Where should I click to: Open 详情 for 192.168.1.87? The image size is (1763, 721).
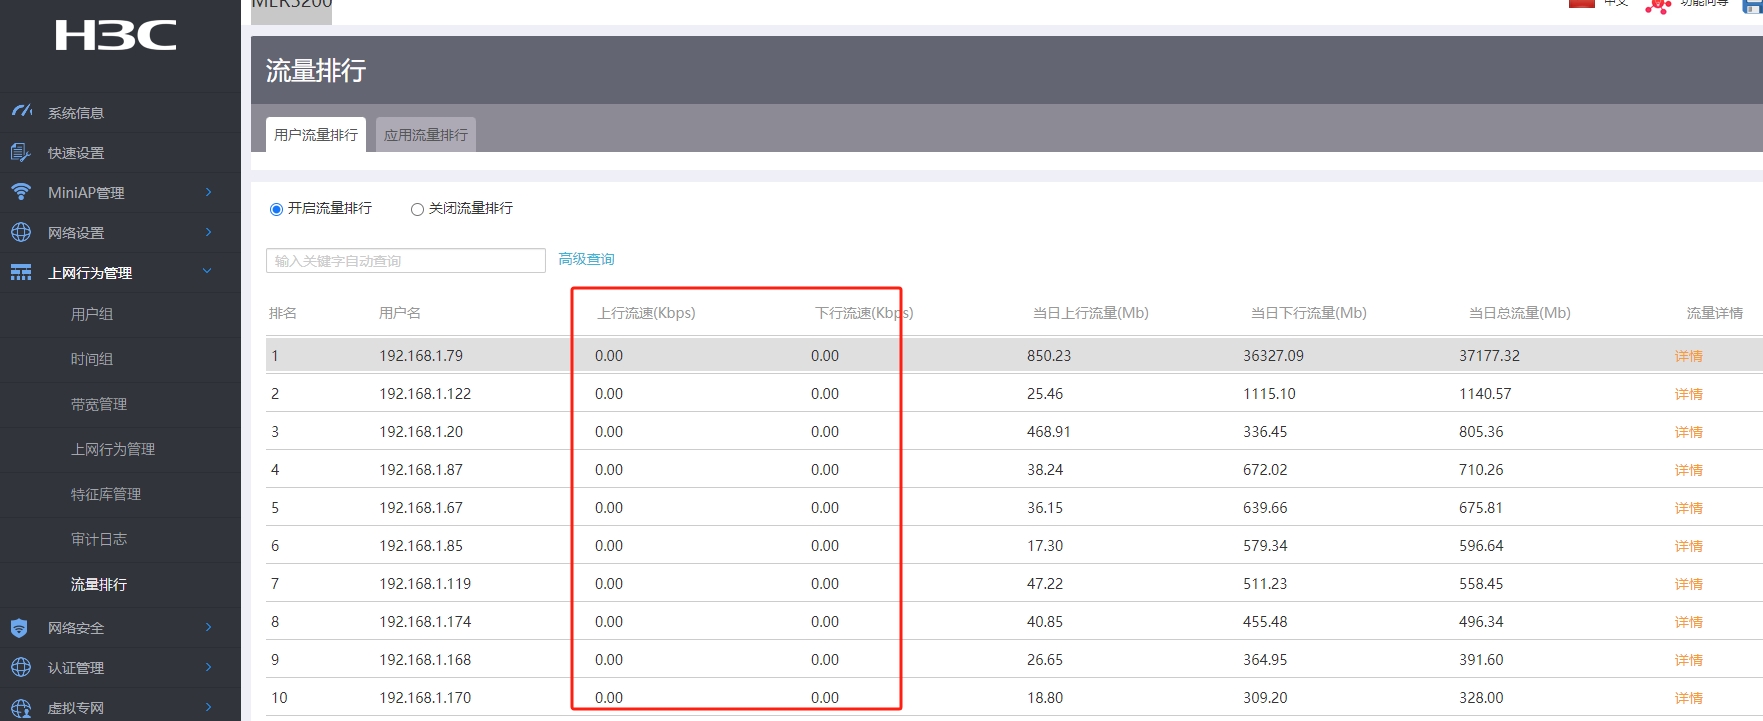1689,470
